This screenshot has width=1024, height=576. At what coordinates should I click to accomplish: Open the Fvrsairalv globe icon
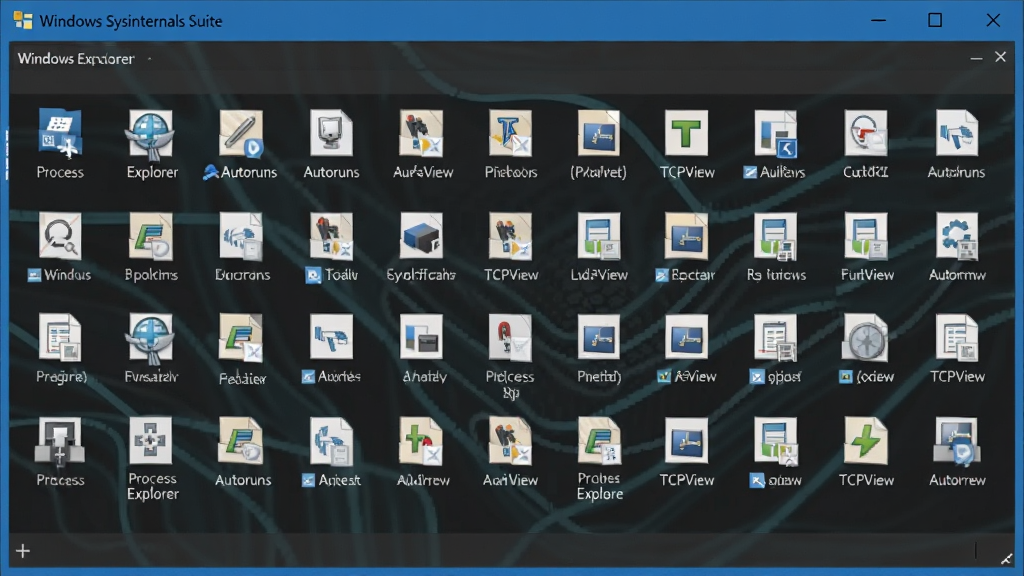pyautogui.click(x=151, y=338)
